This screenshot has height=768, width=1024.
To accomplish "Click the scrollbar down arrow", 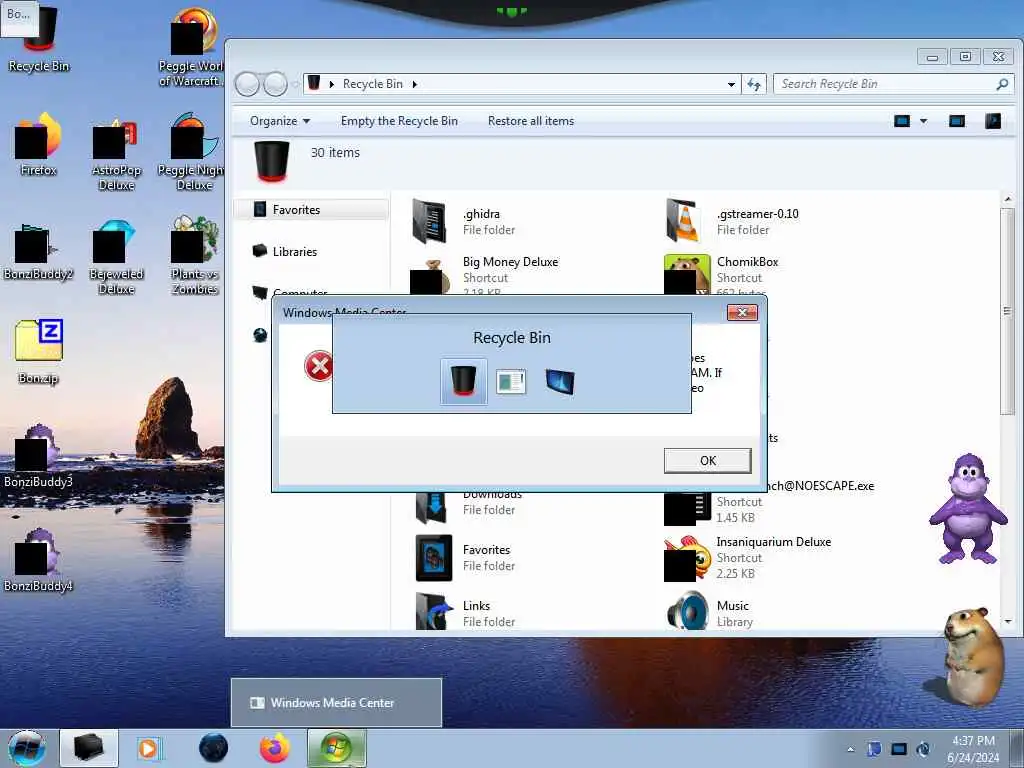I will coord(1007,622).
